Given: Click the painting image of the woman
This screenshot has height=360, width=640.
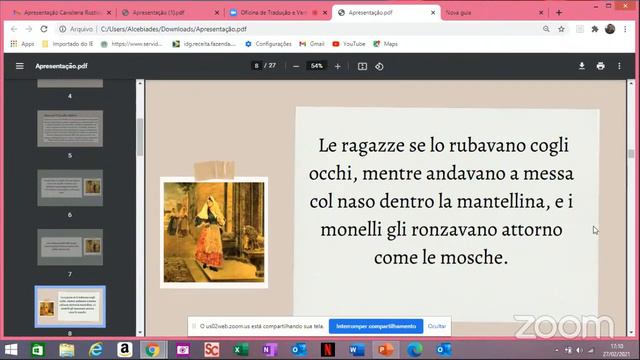Looking at the screenshot, I should 214,232.
